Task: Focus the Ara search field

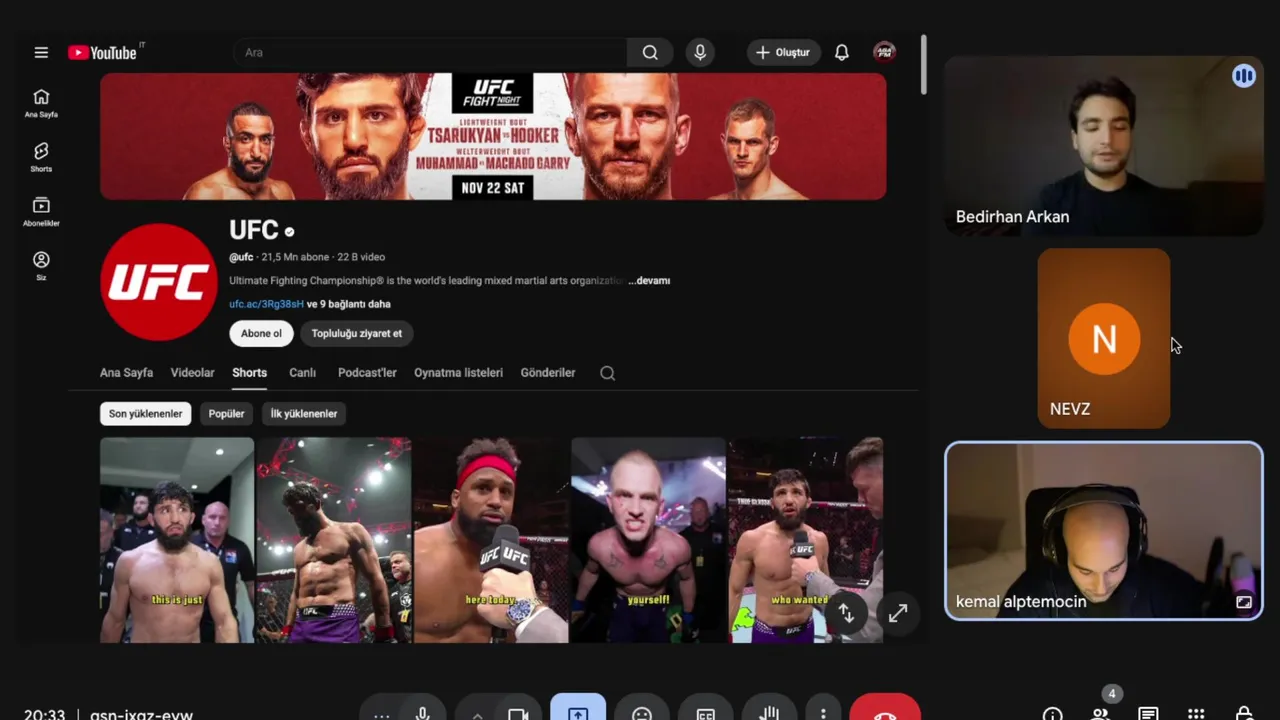Action: pos(430,52)
